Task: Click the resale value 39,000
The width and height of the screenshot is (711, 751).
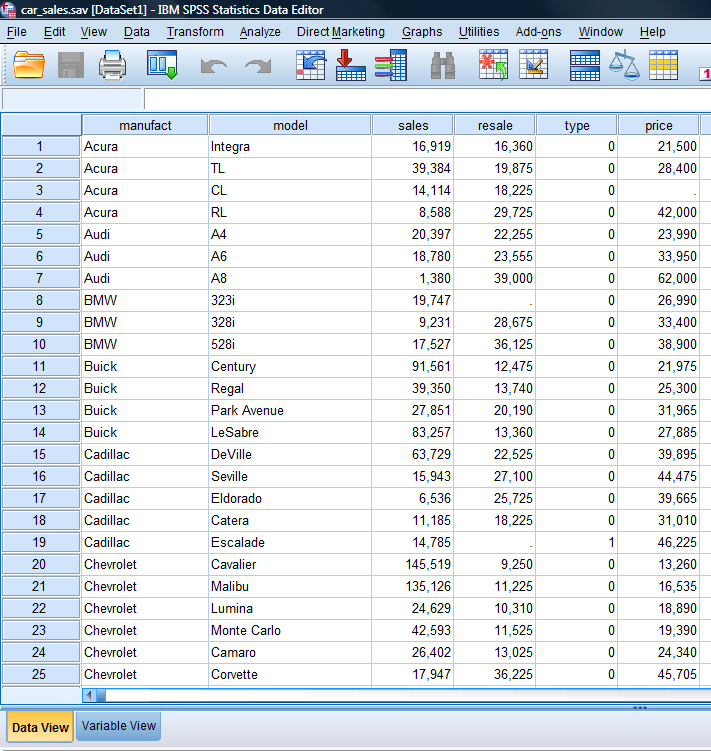Action: 494,278
